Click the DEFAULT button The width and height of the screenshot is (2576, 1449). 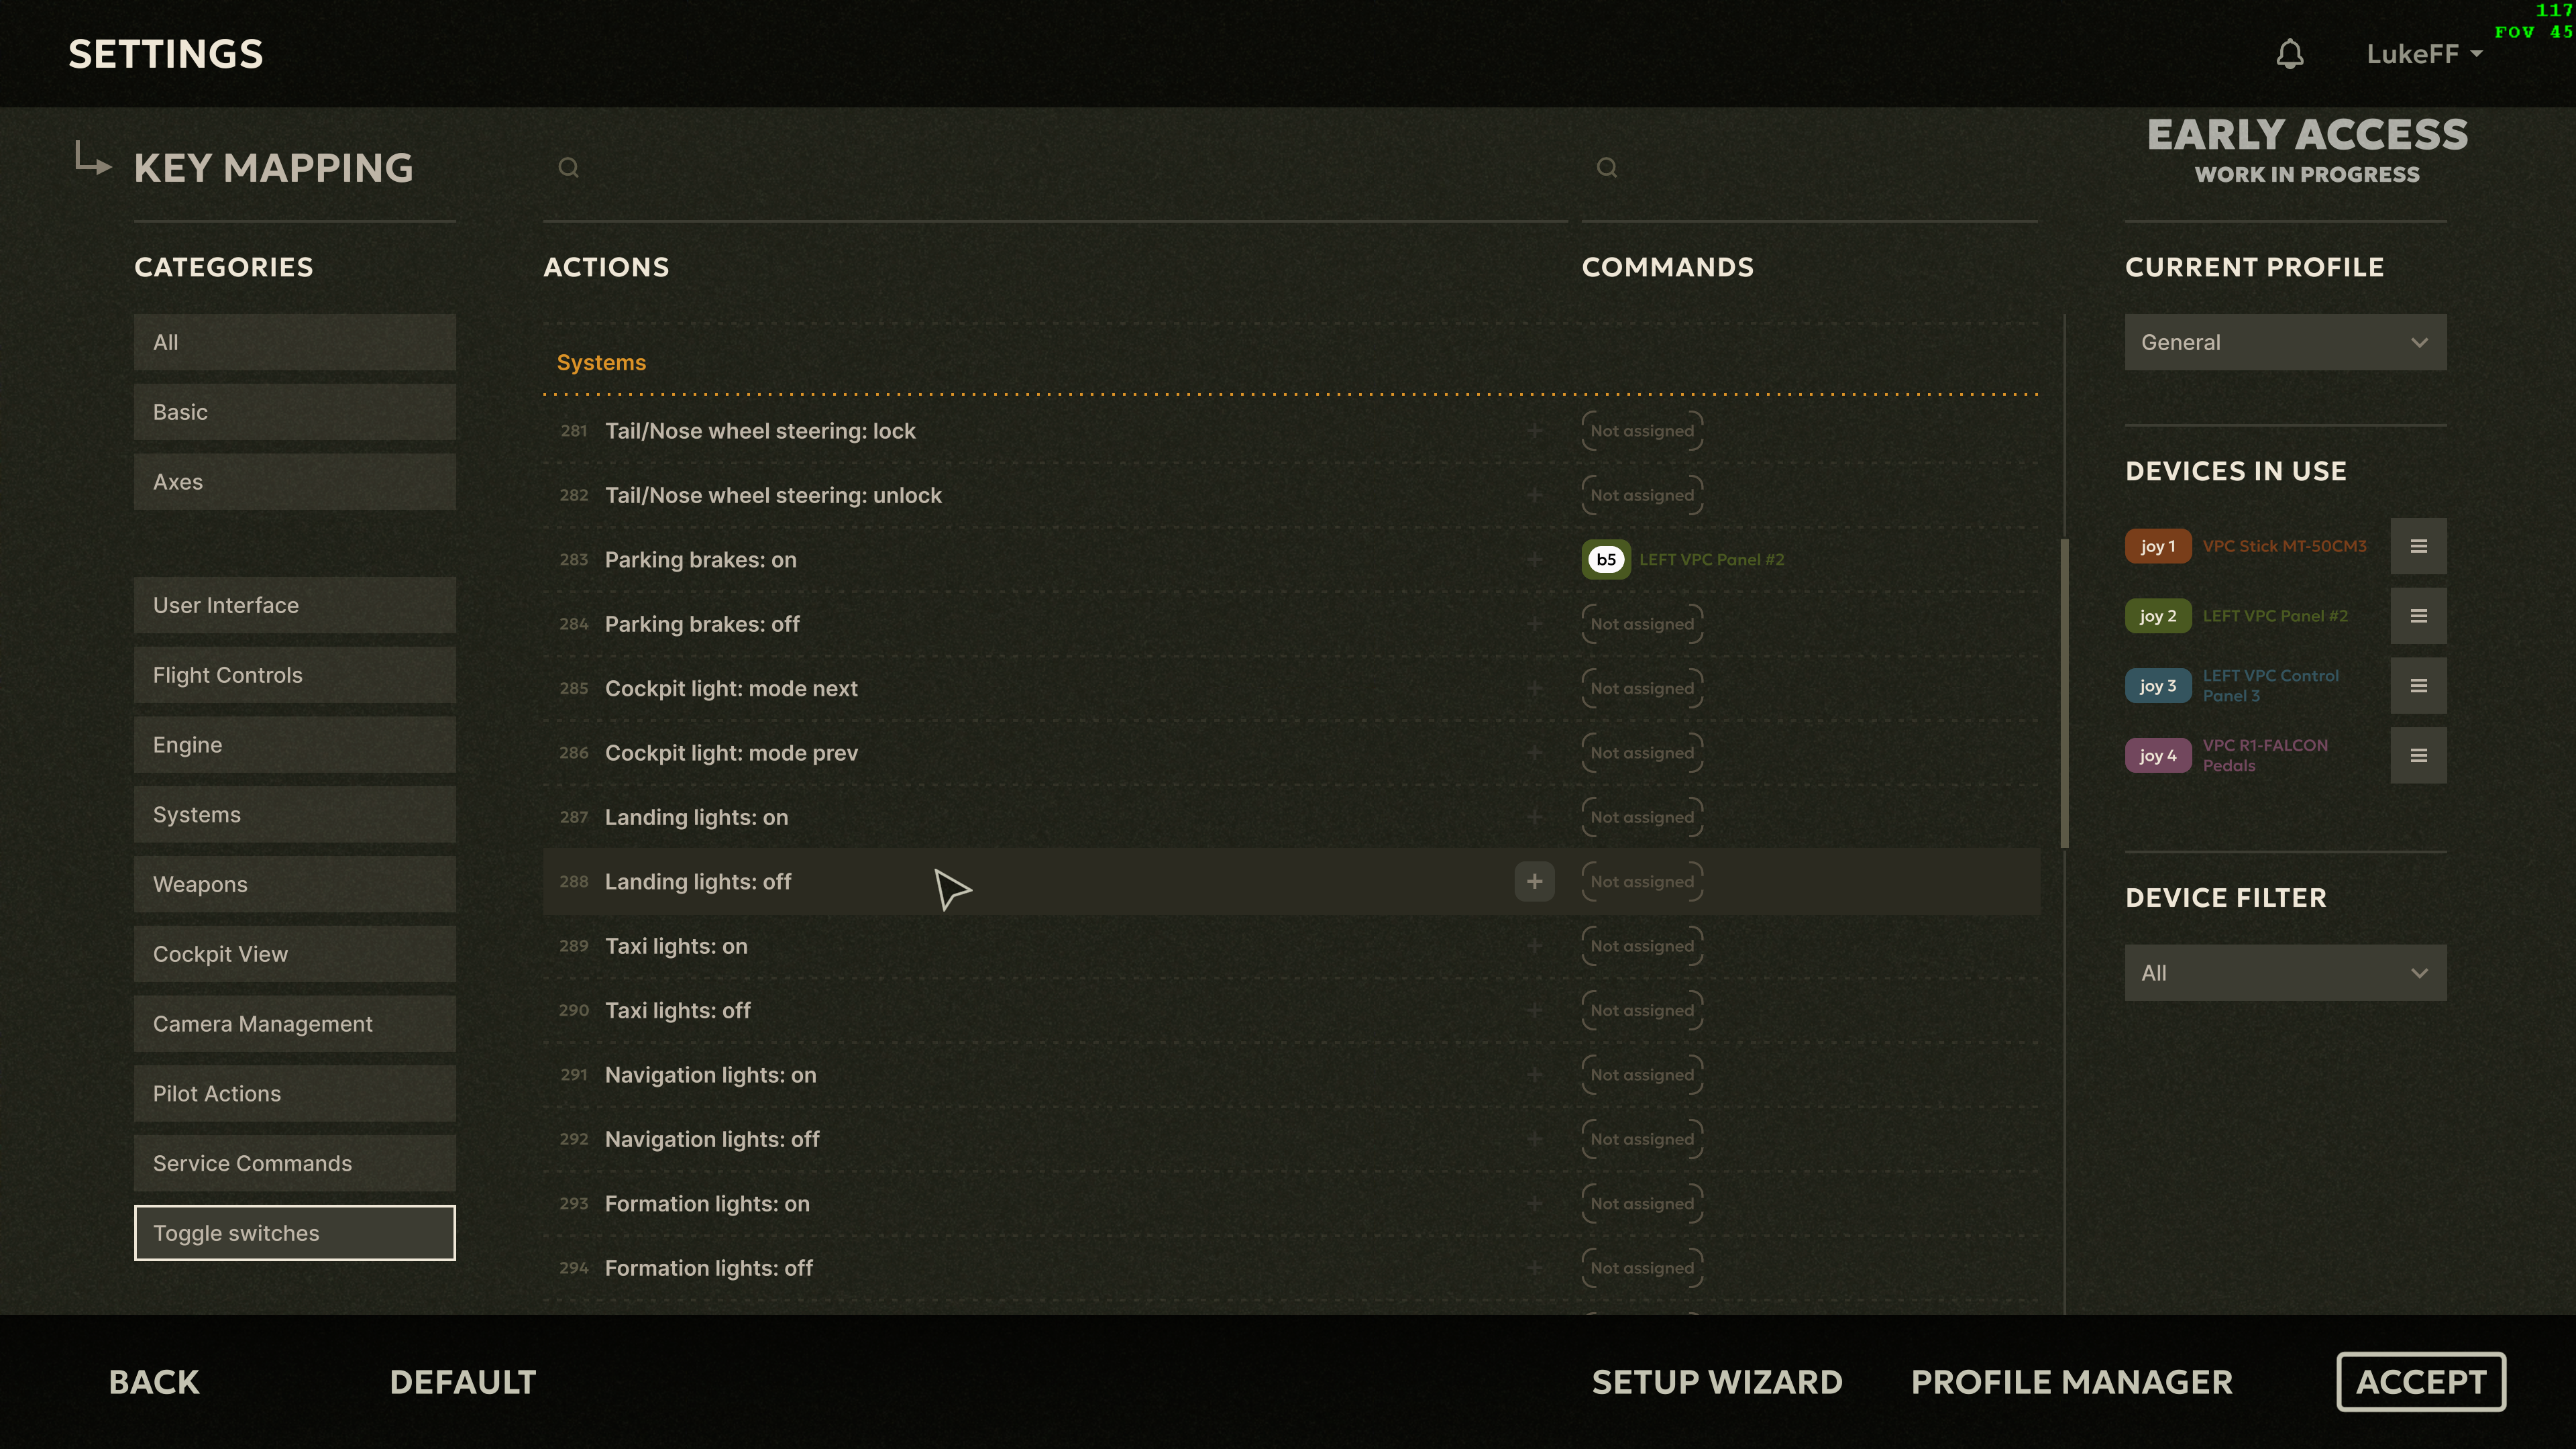click(x=463, y=1382)
